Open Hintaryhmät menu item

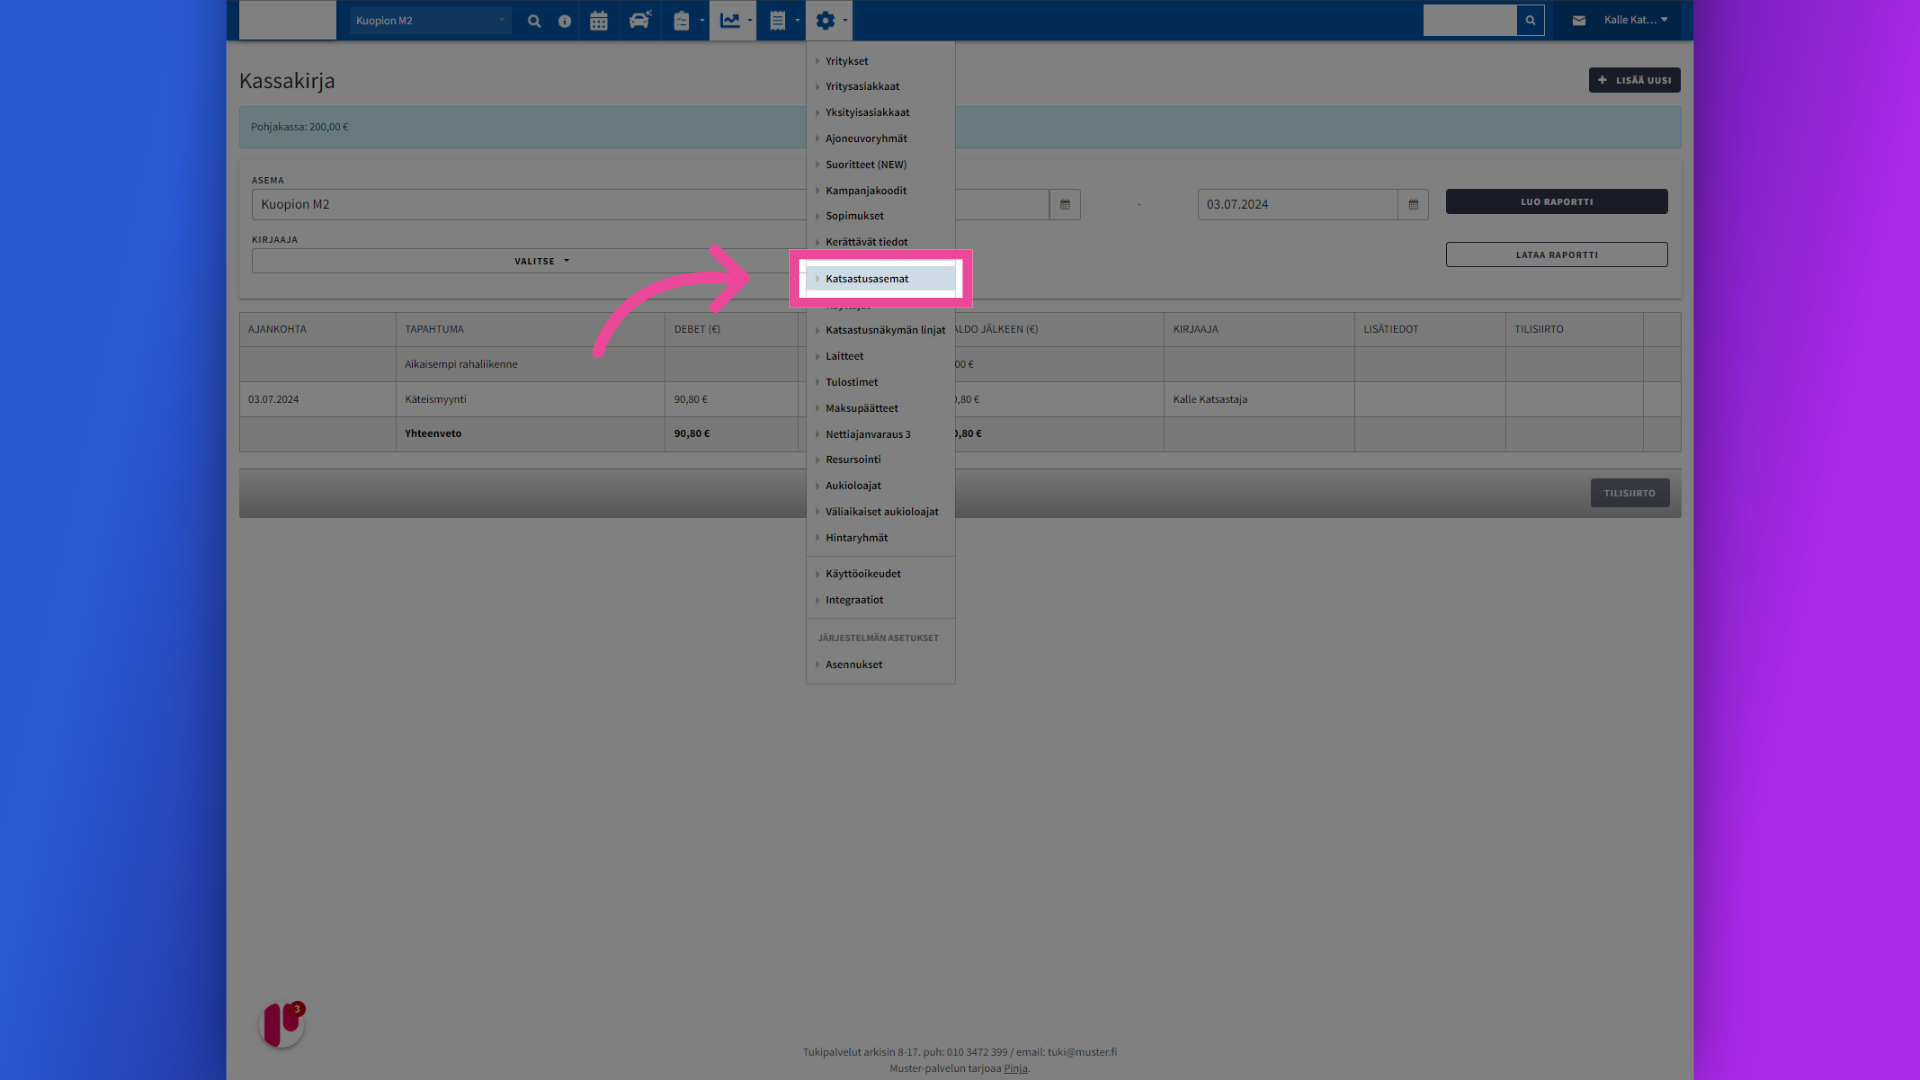856,538
